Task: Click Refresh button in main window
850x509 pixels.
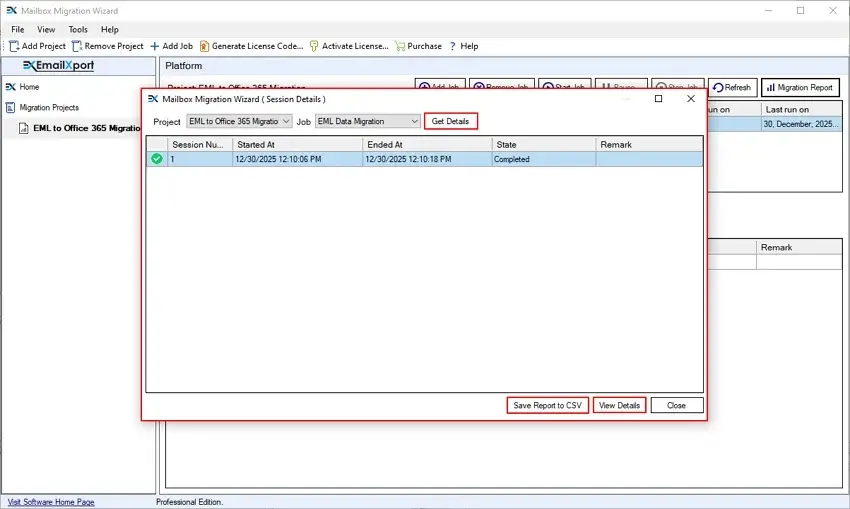Action: click(732, 87)
